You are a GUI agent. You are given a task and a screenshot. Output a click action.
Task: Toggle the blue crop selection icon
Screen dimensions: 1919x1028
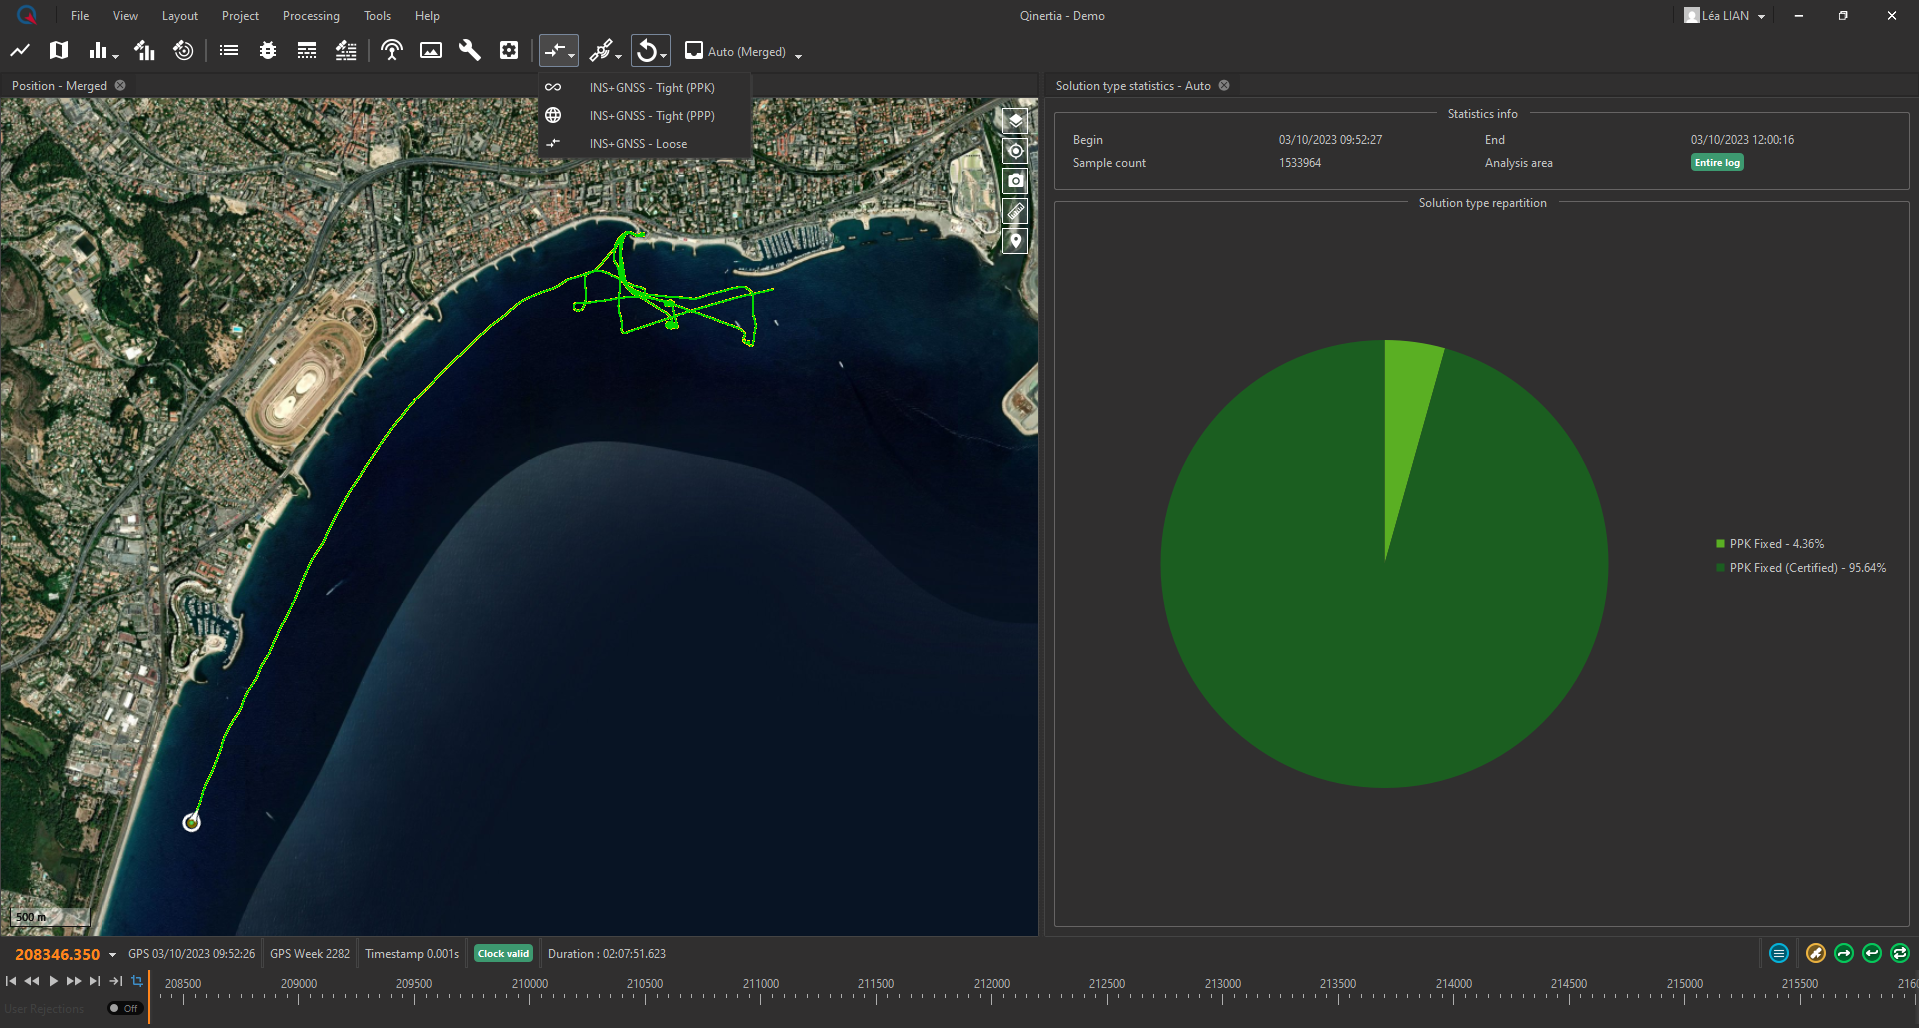(137, 981)
